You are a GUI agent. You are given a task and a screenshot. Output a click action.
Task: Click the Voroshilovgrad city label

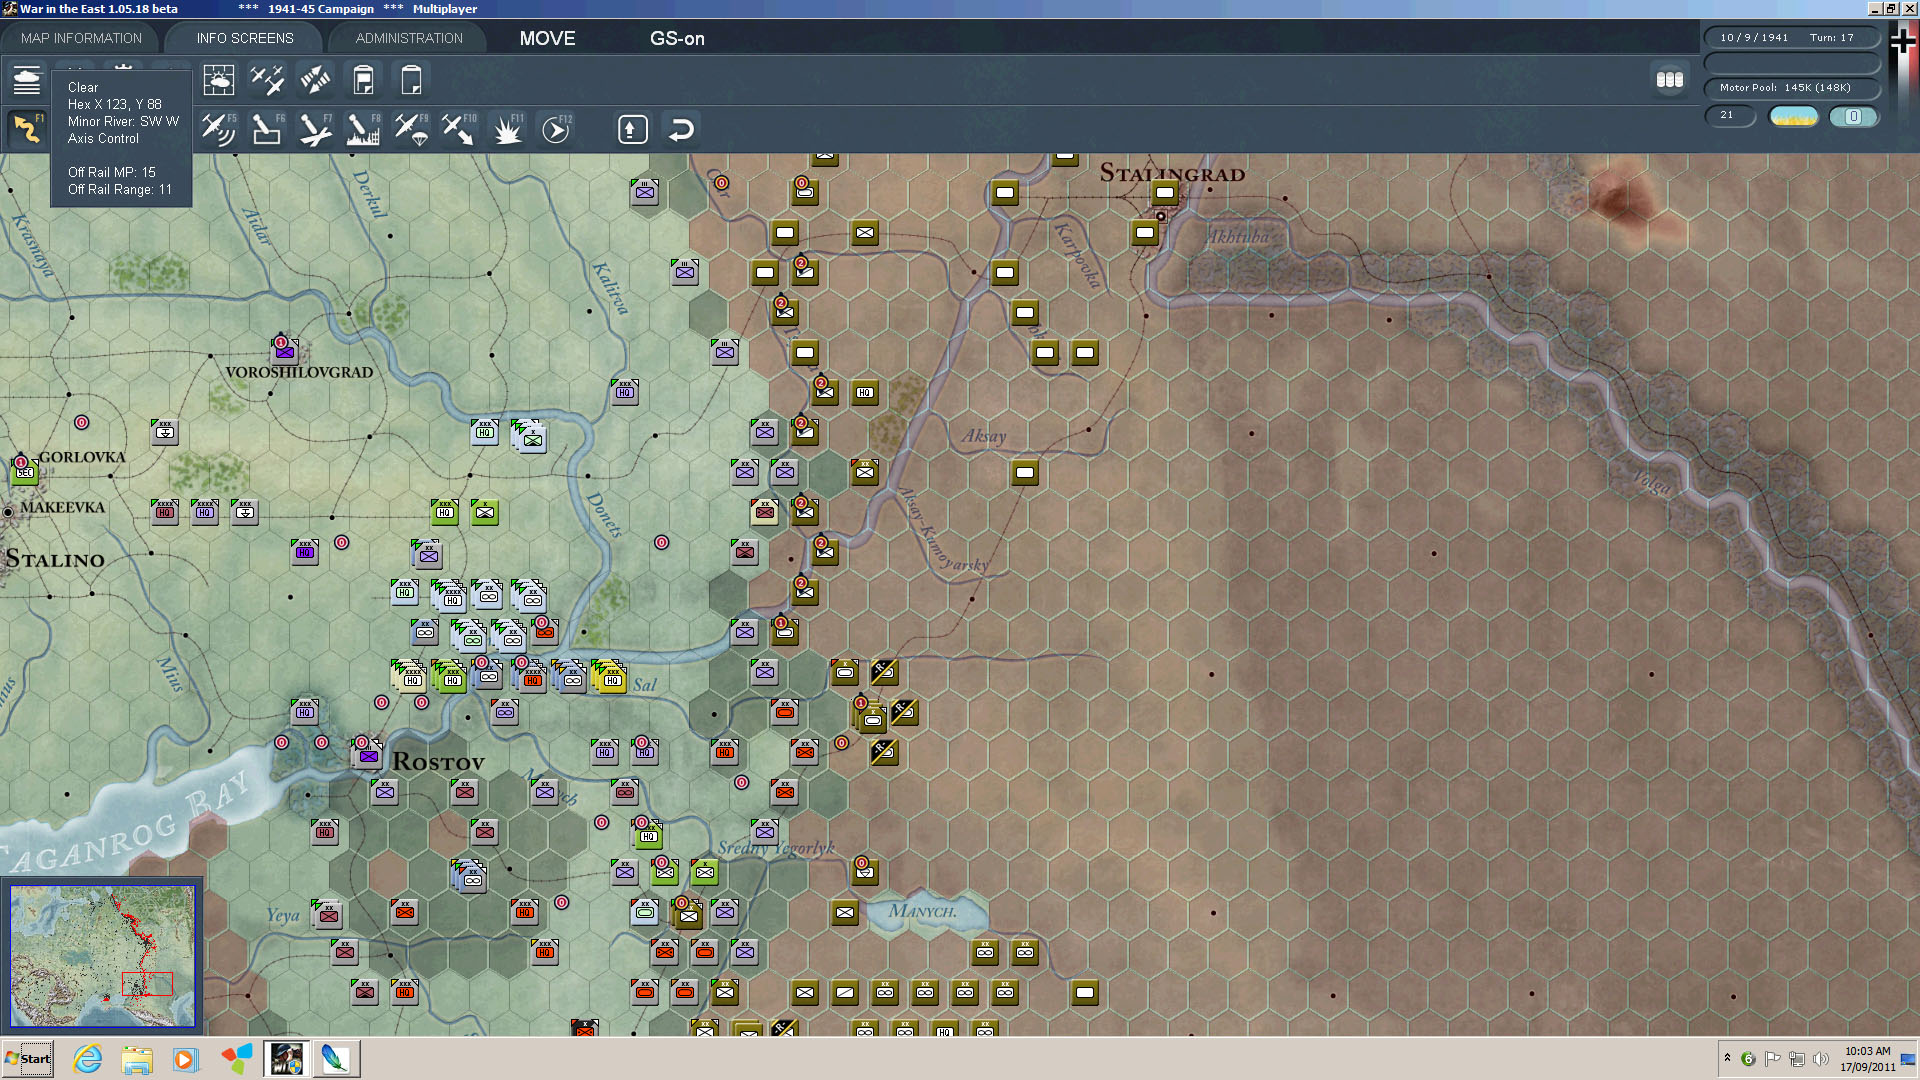tap(299, 372)
